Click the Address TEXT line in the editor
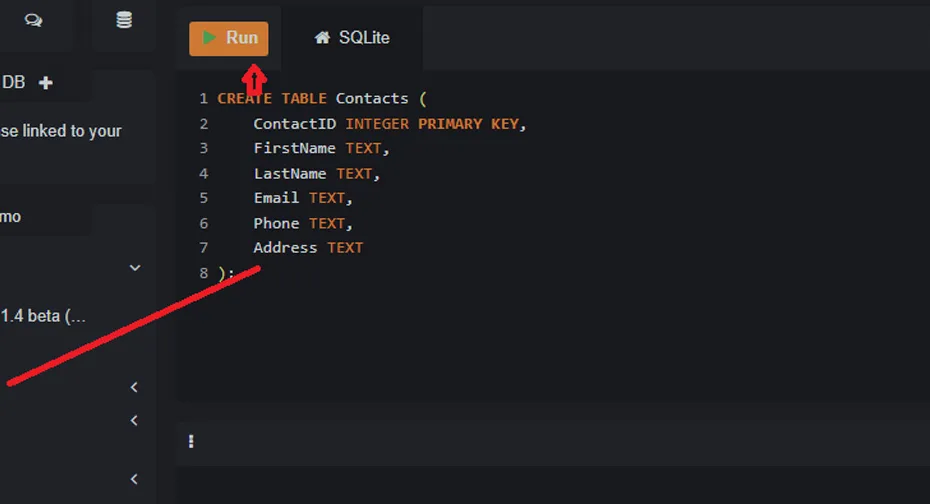The width and height of the screenshot is (930, 504). (x=307, y=248)
